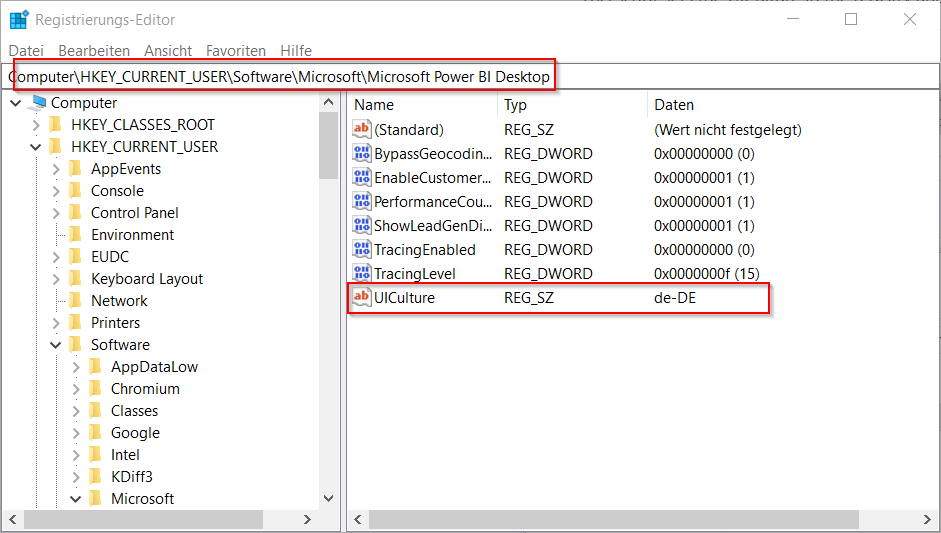
Task: Click the Google folder icon
Action: pyautogui.click(x=95, y=433)
